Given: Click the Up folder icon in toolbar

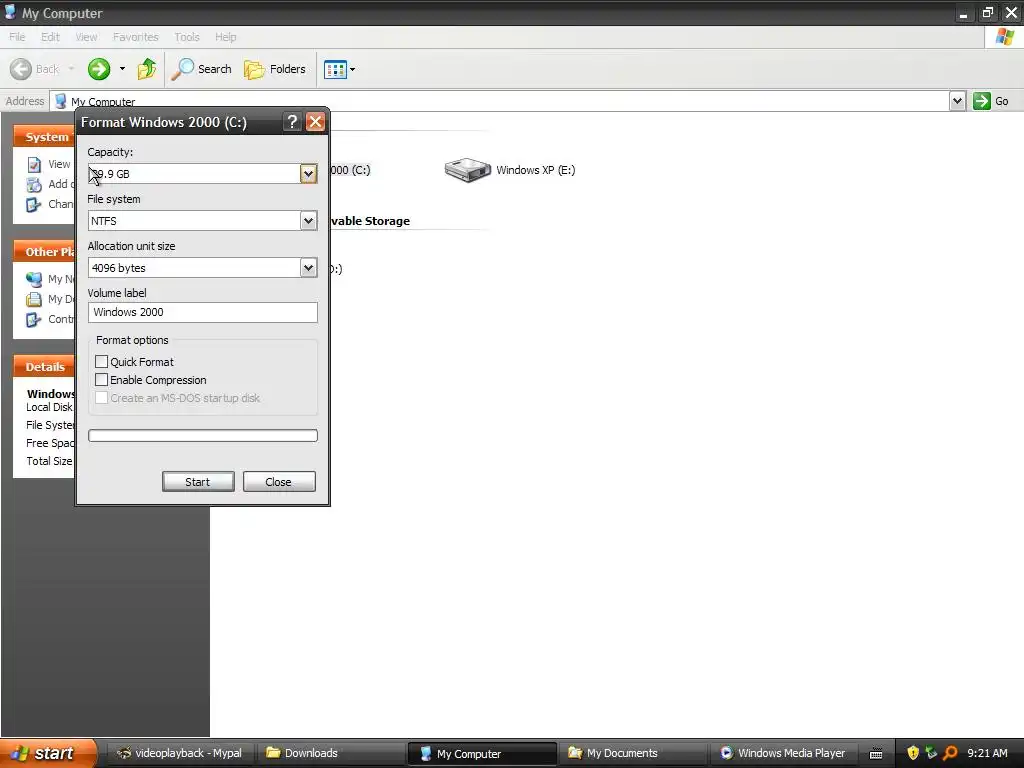Looking at the screenshot, I should pyautogui.click(x=147, y=69).
